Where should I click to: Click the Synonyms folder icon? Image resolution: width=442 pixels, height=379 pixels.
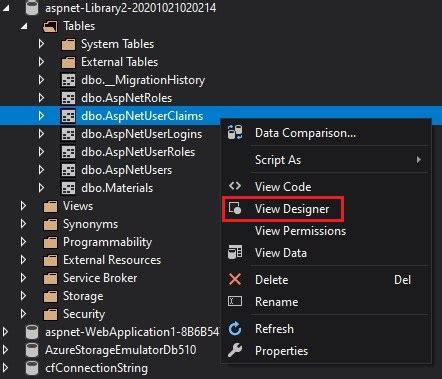tap(50, 224)
